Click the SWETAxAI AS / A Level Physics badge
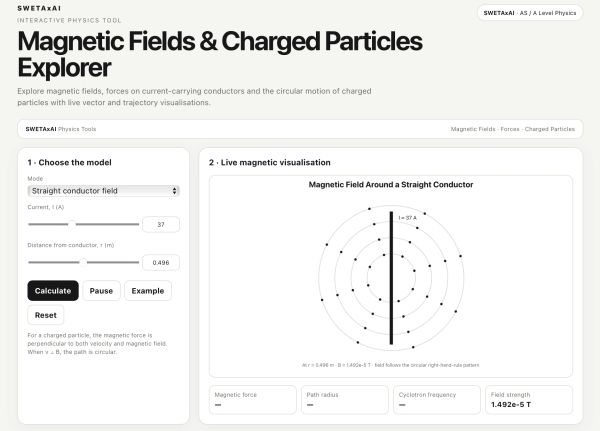 530,13
